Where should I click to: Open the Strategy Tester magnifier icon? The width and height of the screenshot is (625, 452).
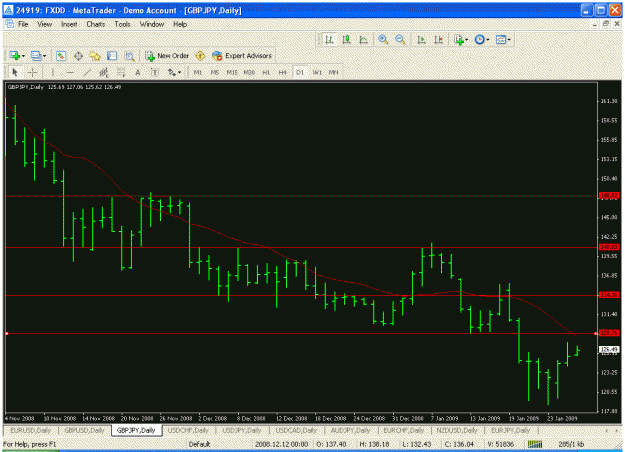coord(129,56)
